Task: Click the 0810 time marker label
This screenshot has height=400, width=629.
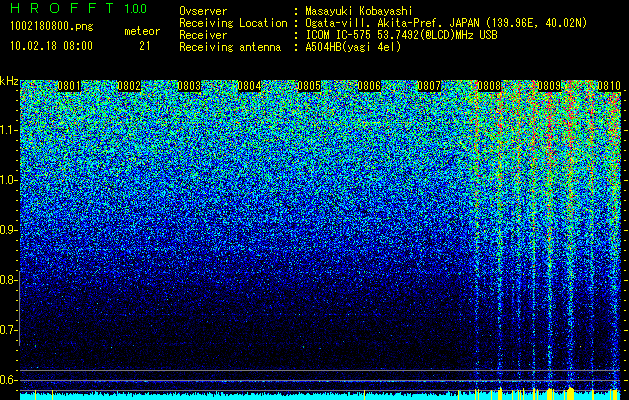Action: point(609,86)
